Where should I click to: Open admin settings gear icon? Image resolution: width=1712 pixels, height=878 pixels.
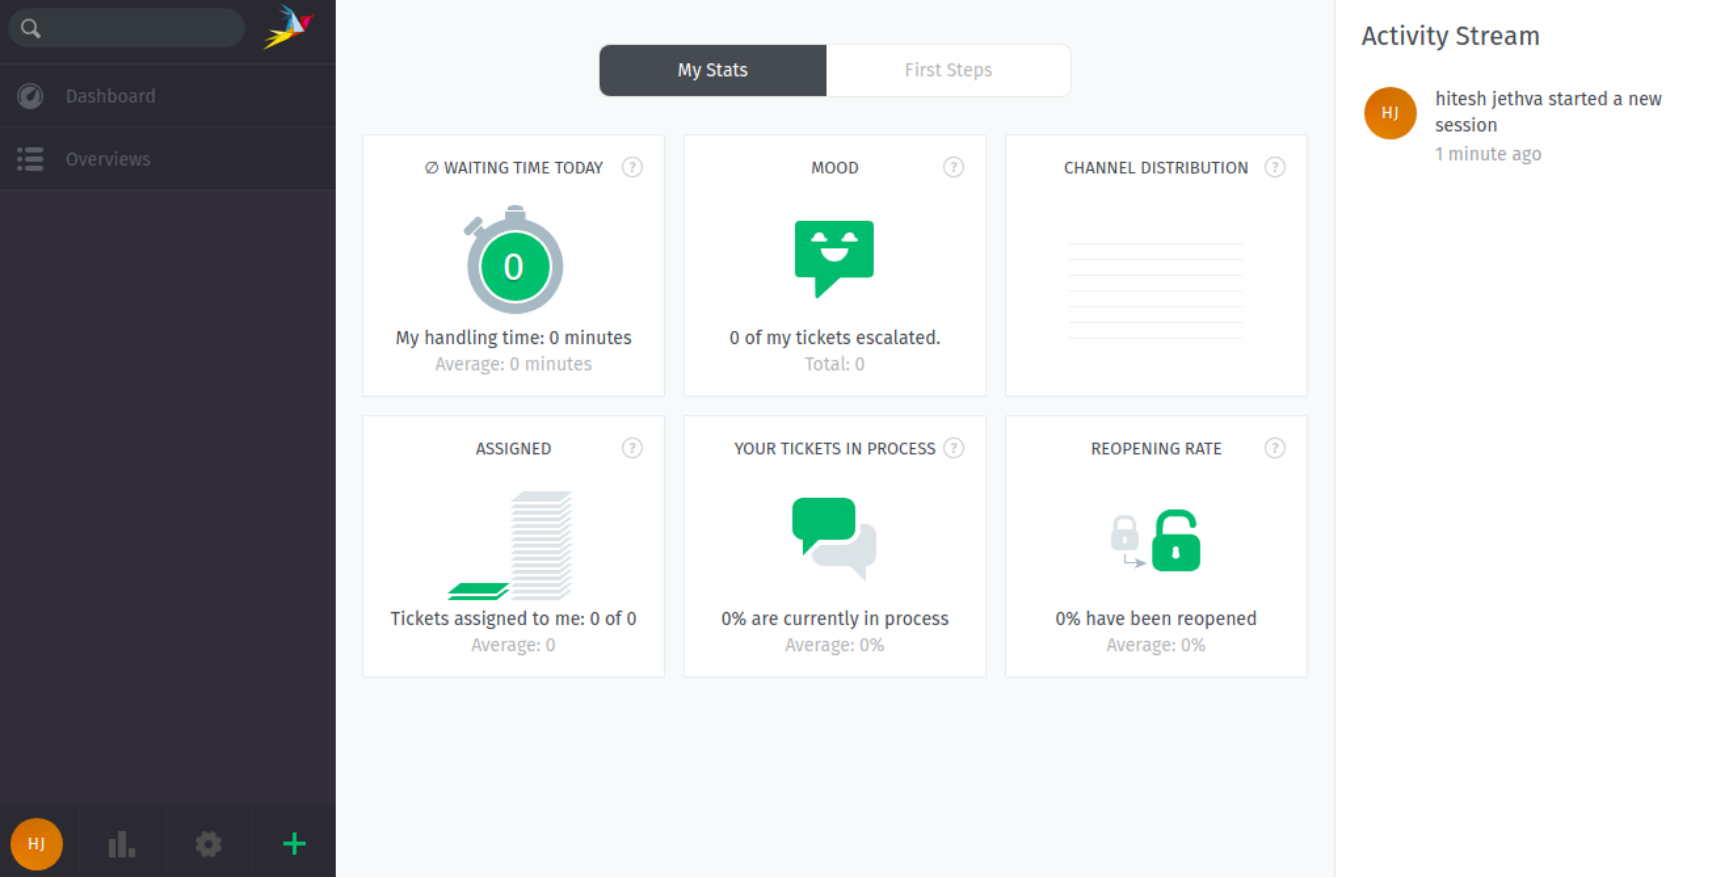coord(208,844)
